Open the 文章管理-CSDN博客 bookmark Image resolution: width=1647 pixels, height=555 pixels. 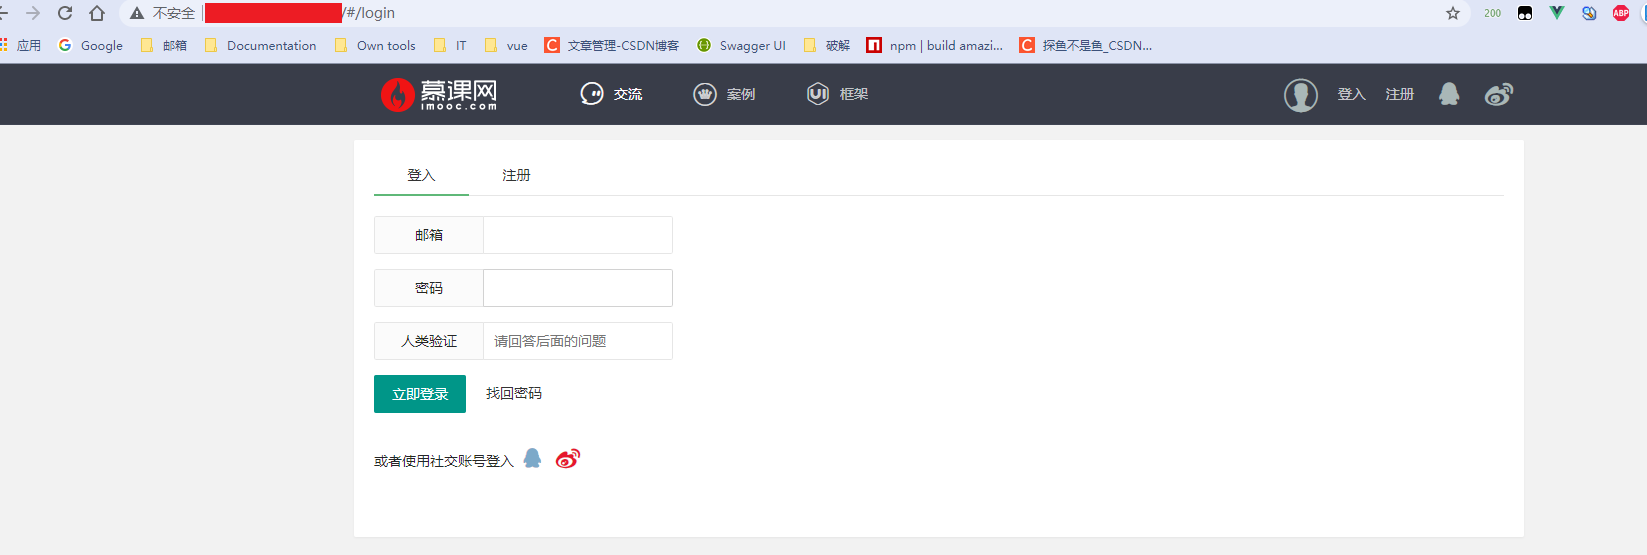tap(612, 45)
